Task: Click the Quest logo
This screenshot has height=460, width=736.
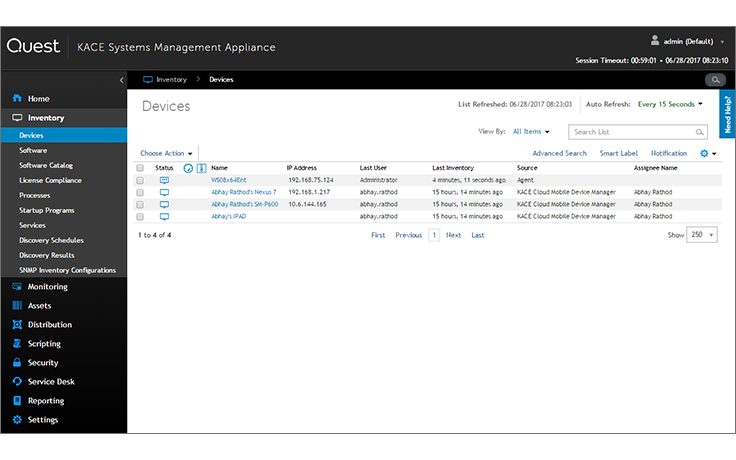Action: point(33,46)
